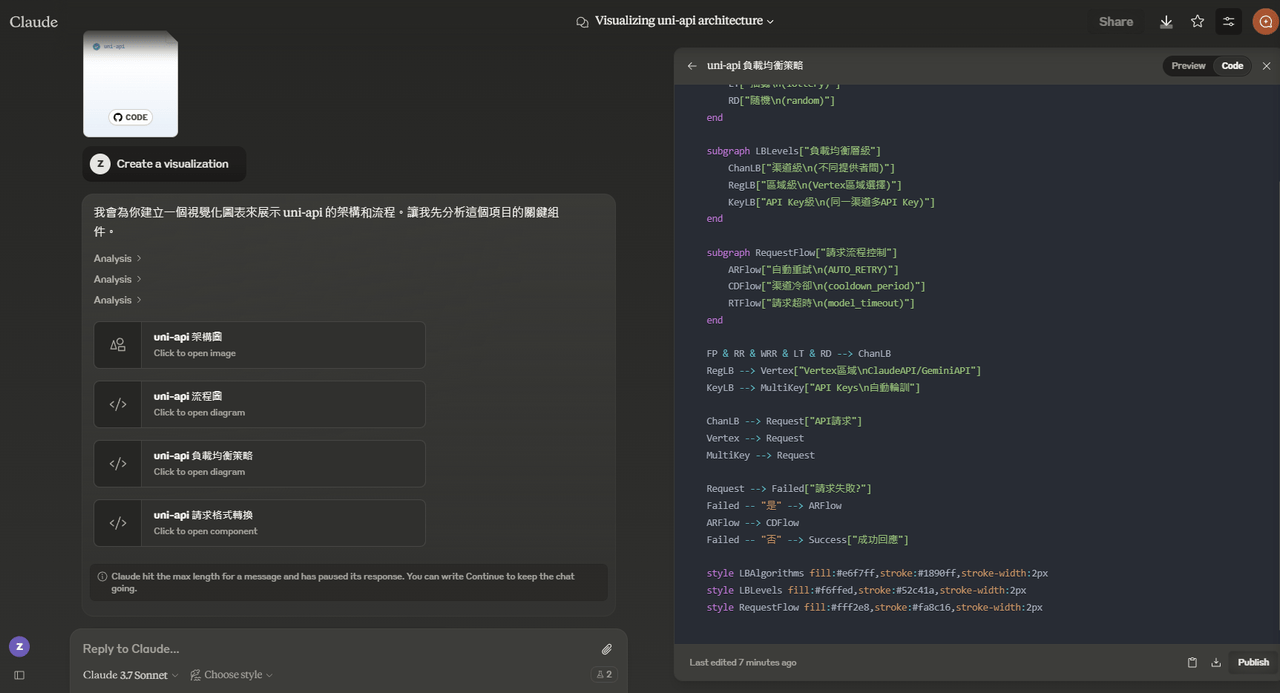
Task: Open the Choose style dropdown
Action: click(232, 675)
